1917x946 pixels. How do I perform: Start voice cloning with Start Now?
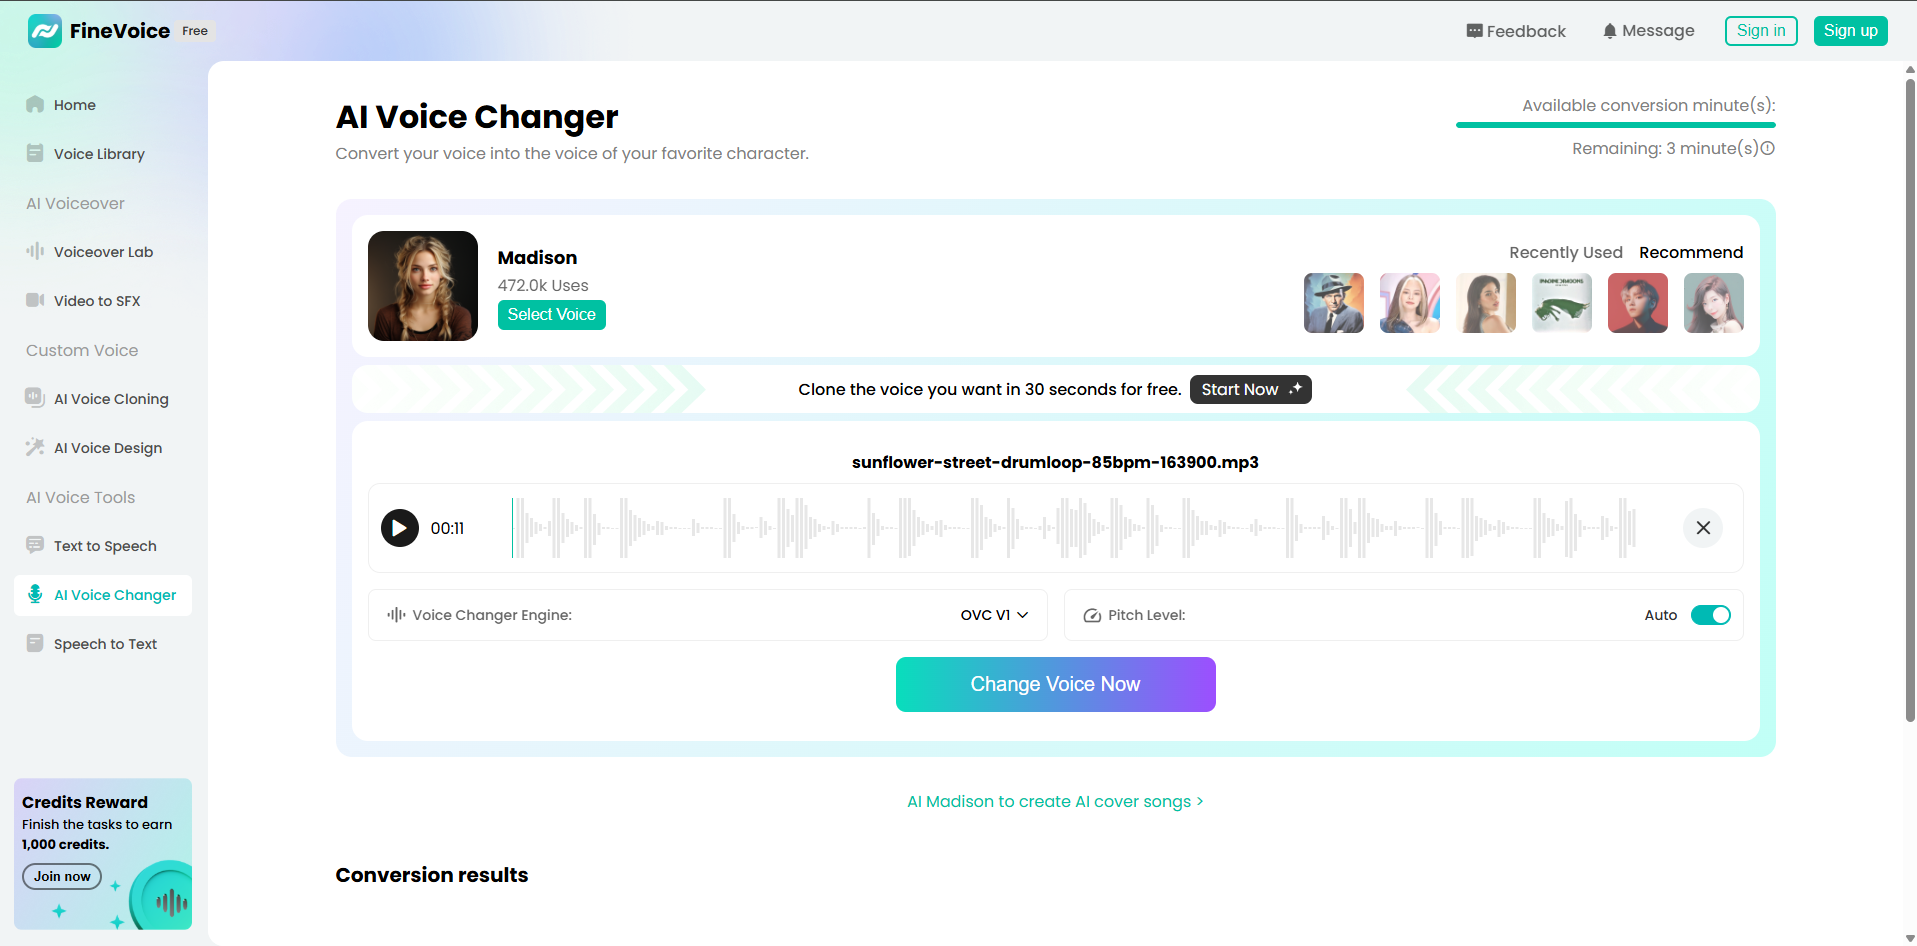click(x=1250, y=389)
